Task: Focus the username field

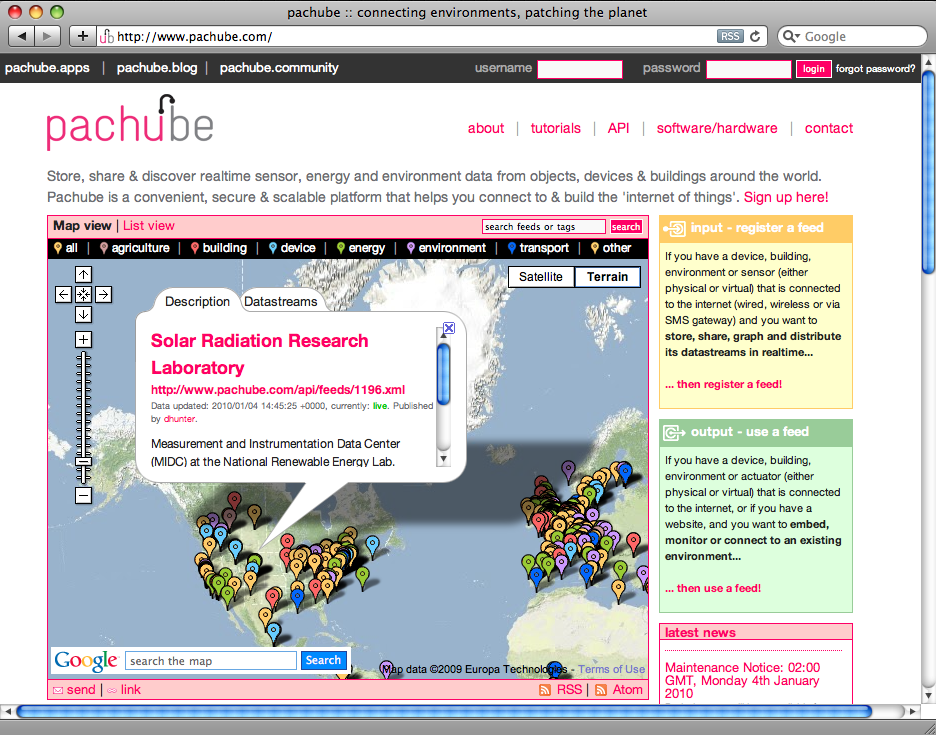Action: 580,69
